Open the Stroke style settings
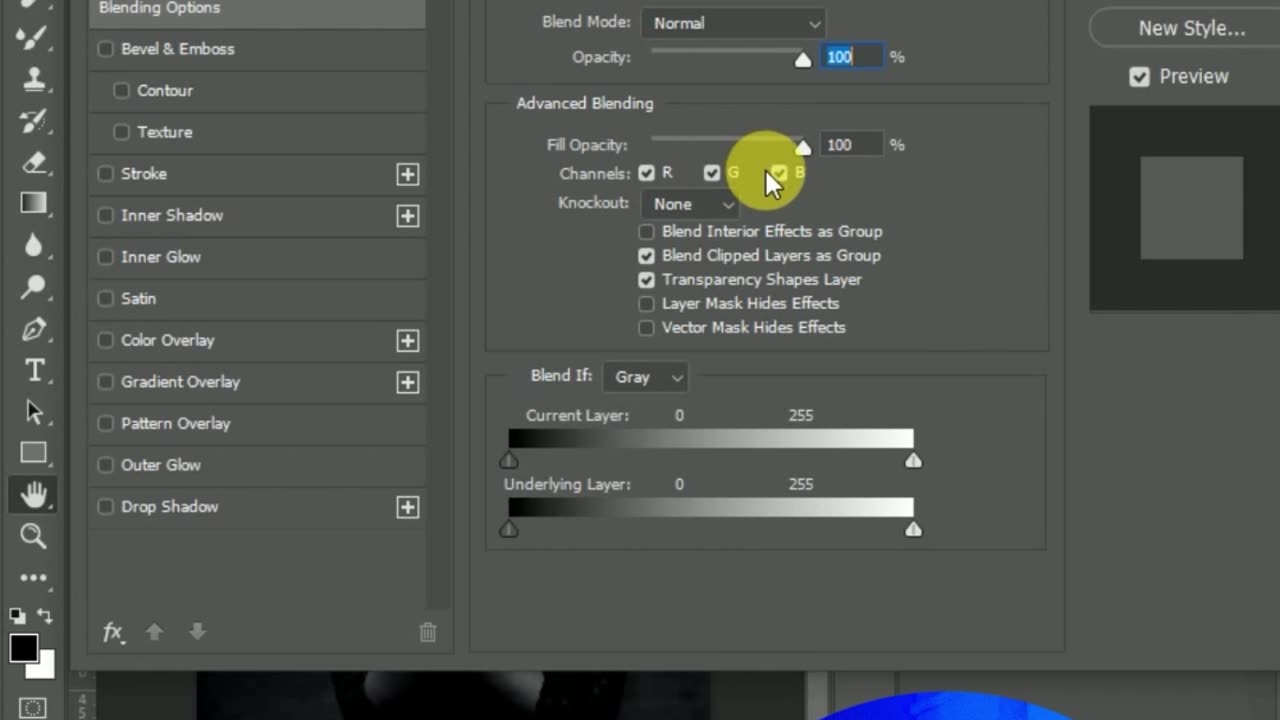 click(x=144, y=174)
